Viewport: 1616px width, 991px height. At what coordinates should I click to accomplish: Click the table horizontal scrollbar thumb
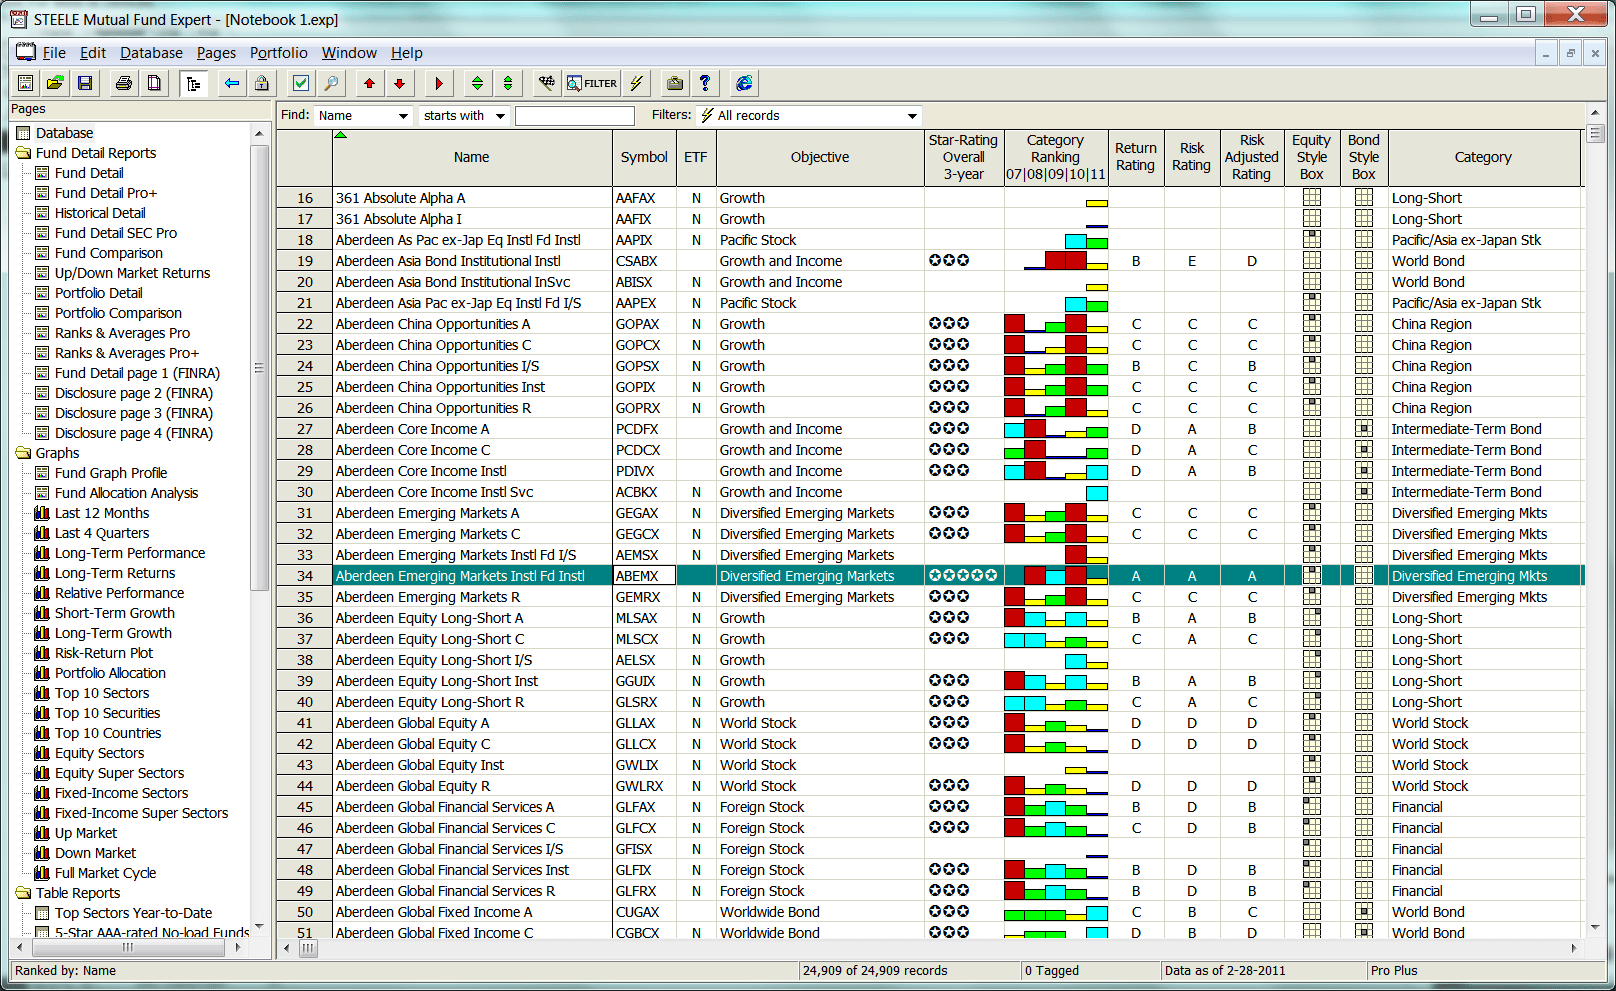[308, 948]
